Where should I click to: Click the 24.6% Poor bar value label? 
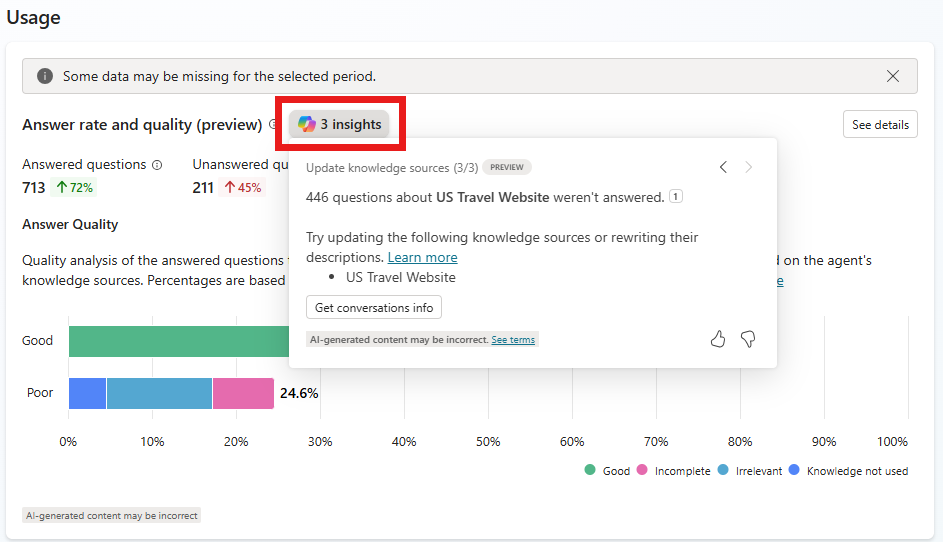[x=299, y=393]
